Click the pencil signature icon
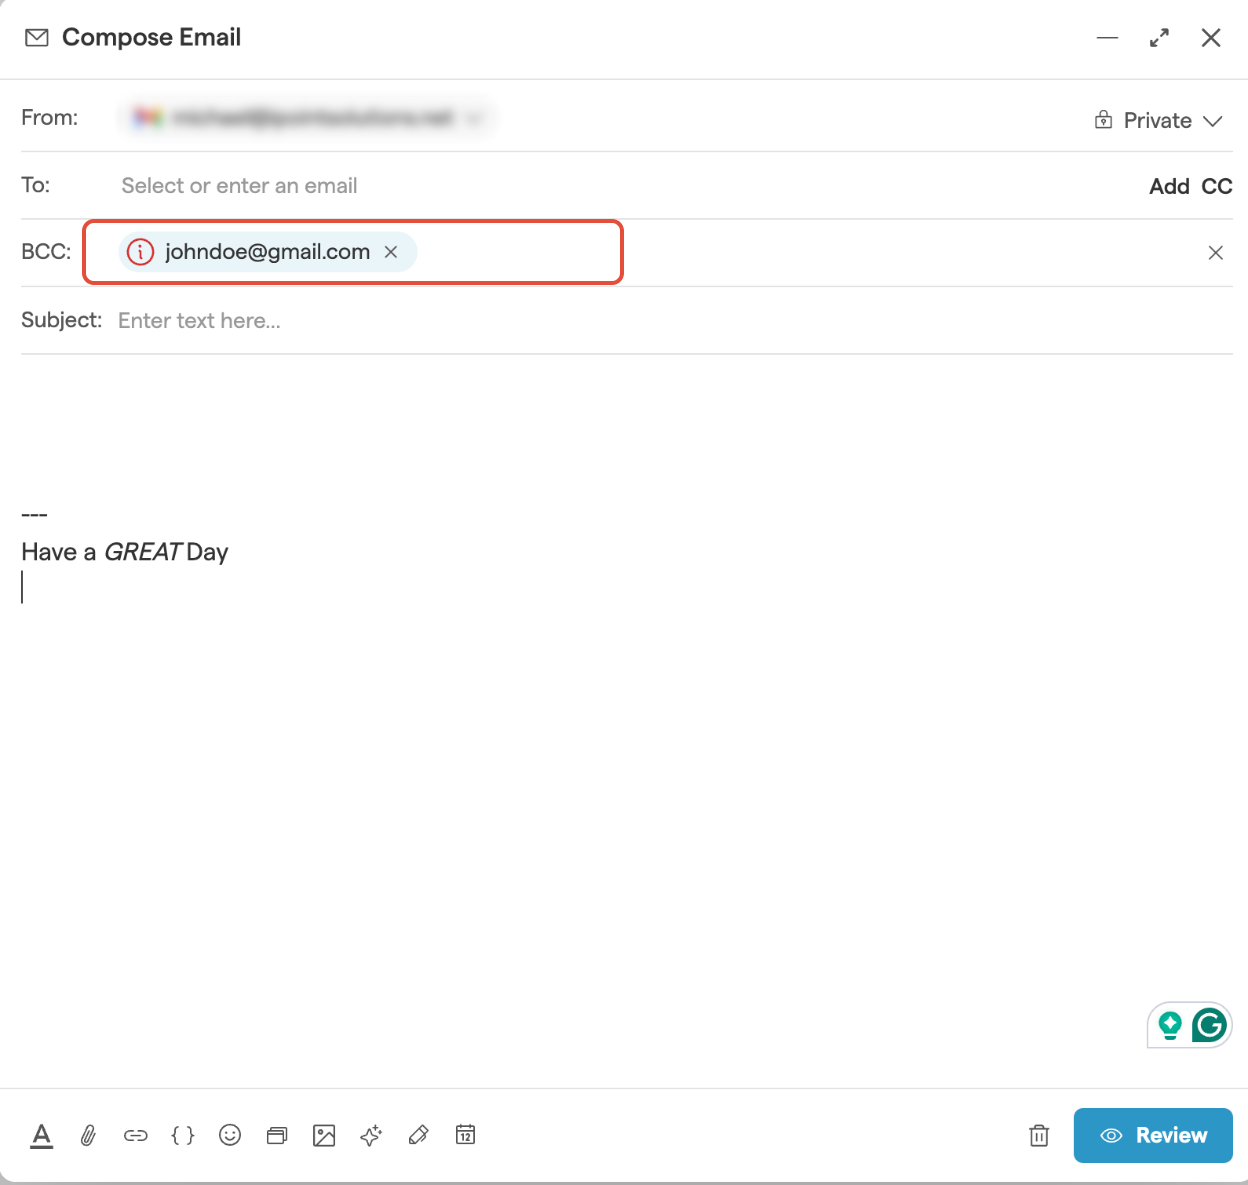The height and width of the screenshot is (1185, 1248). (x=418, y=1135)
